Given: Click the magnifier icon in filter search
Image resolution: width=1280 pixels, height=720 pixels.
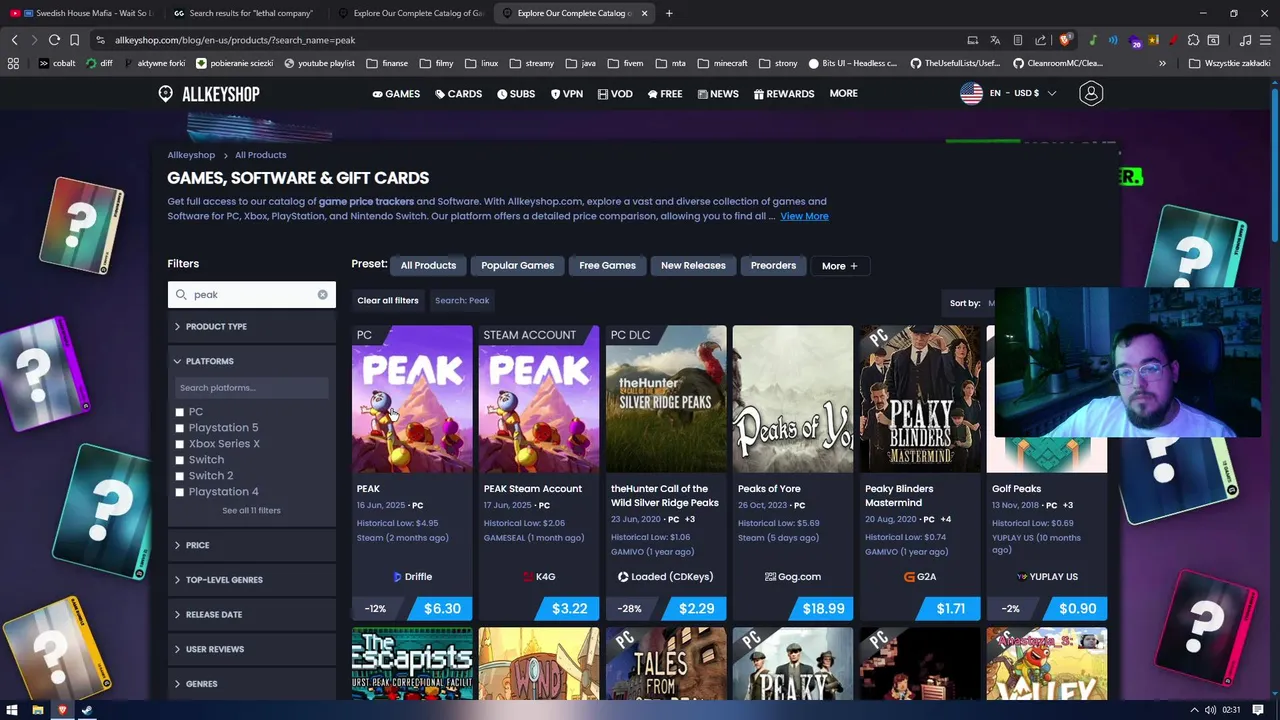Looking at the screenshot, I should (x=181, y=295).
